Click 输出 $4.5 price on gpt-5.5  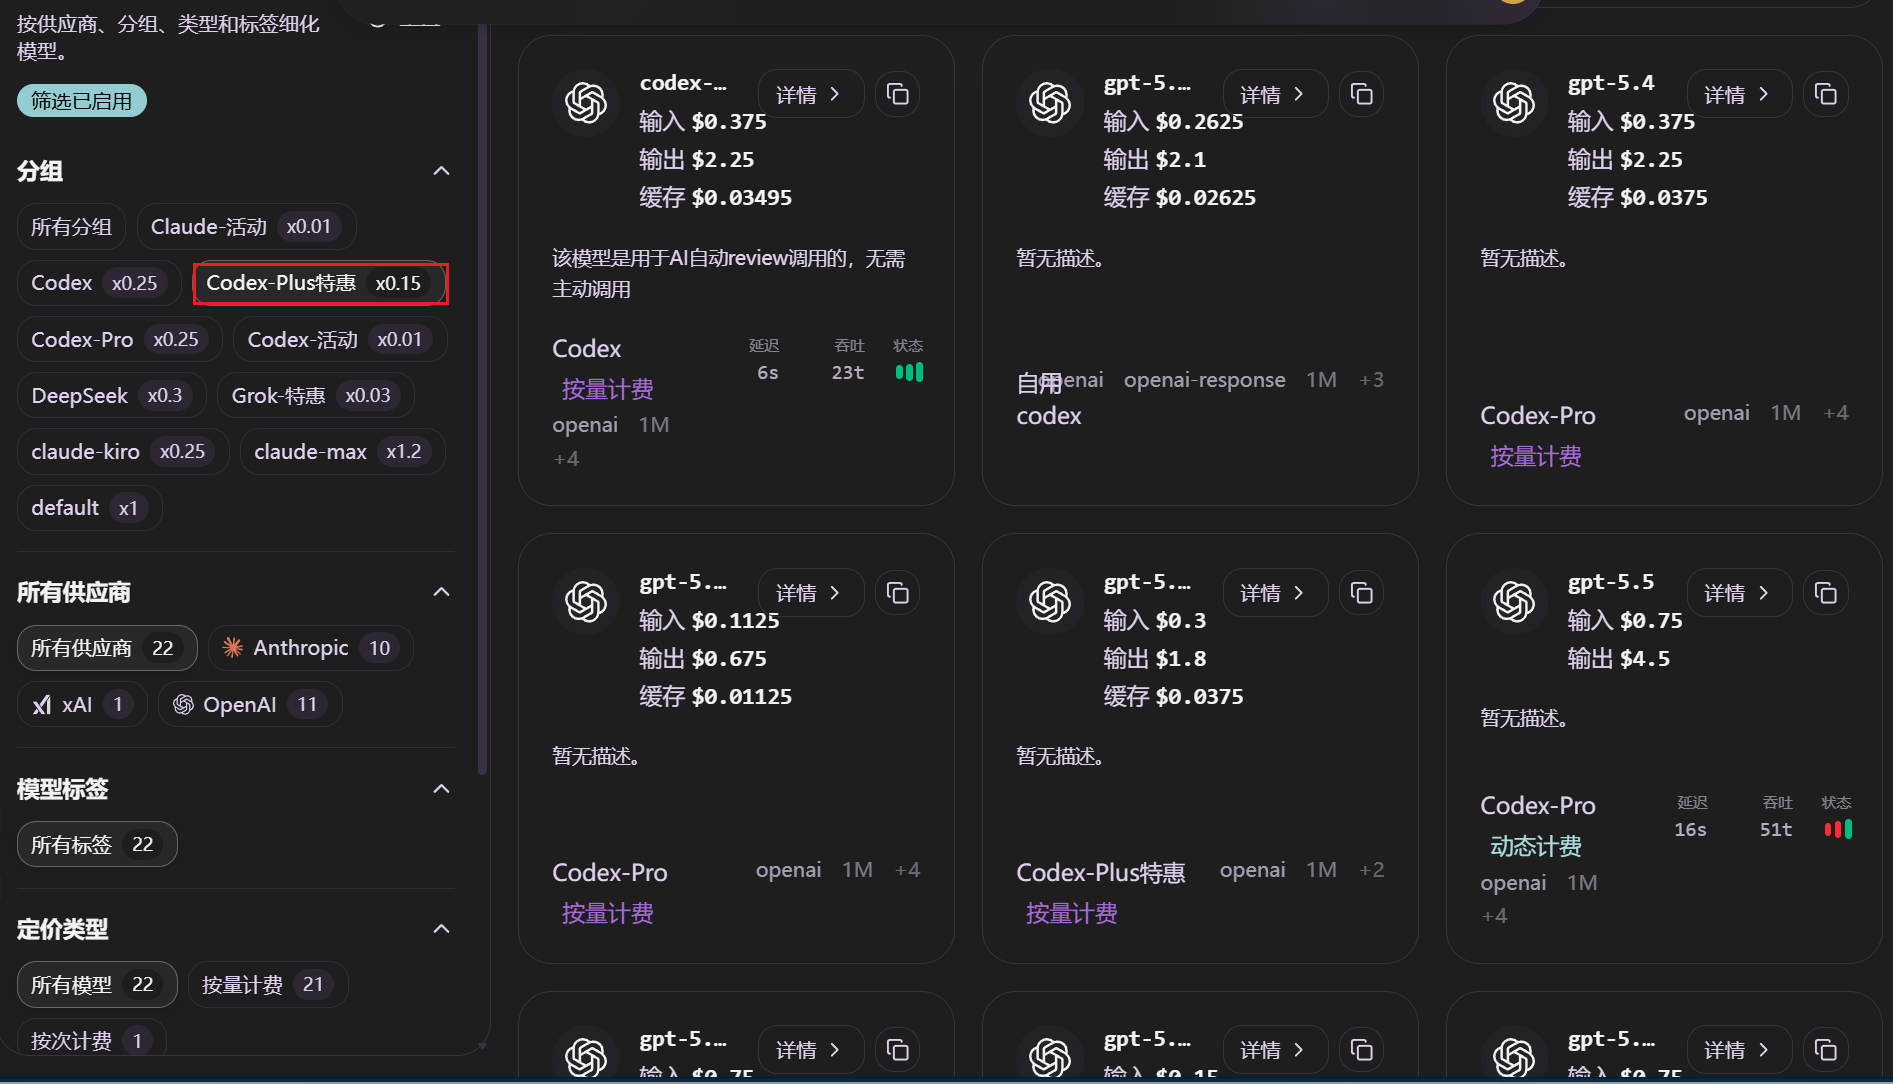(1619, 658)
